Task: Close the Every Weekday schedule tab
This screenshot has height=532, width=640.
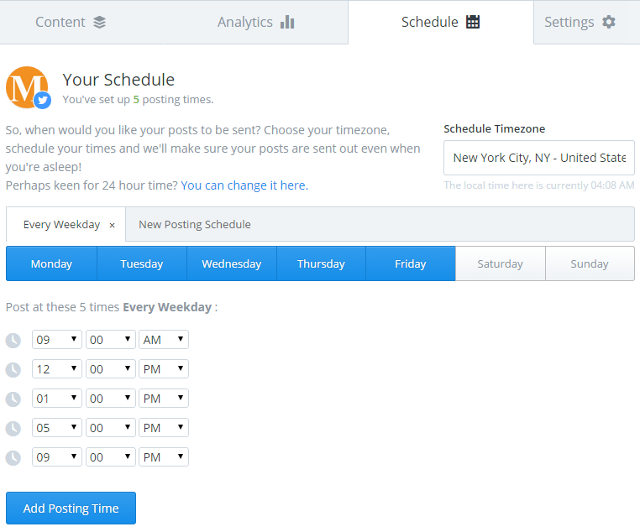Action: tap(112, 225)
